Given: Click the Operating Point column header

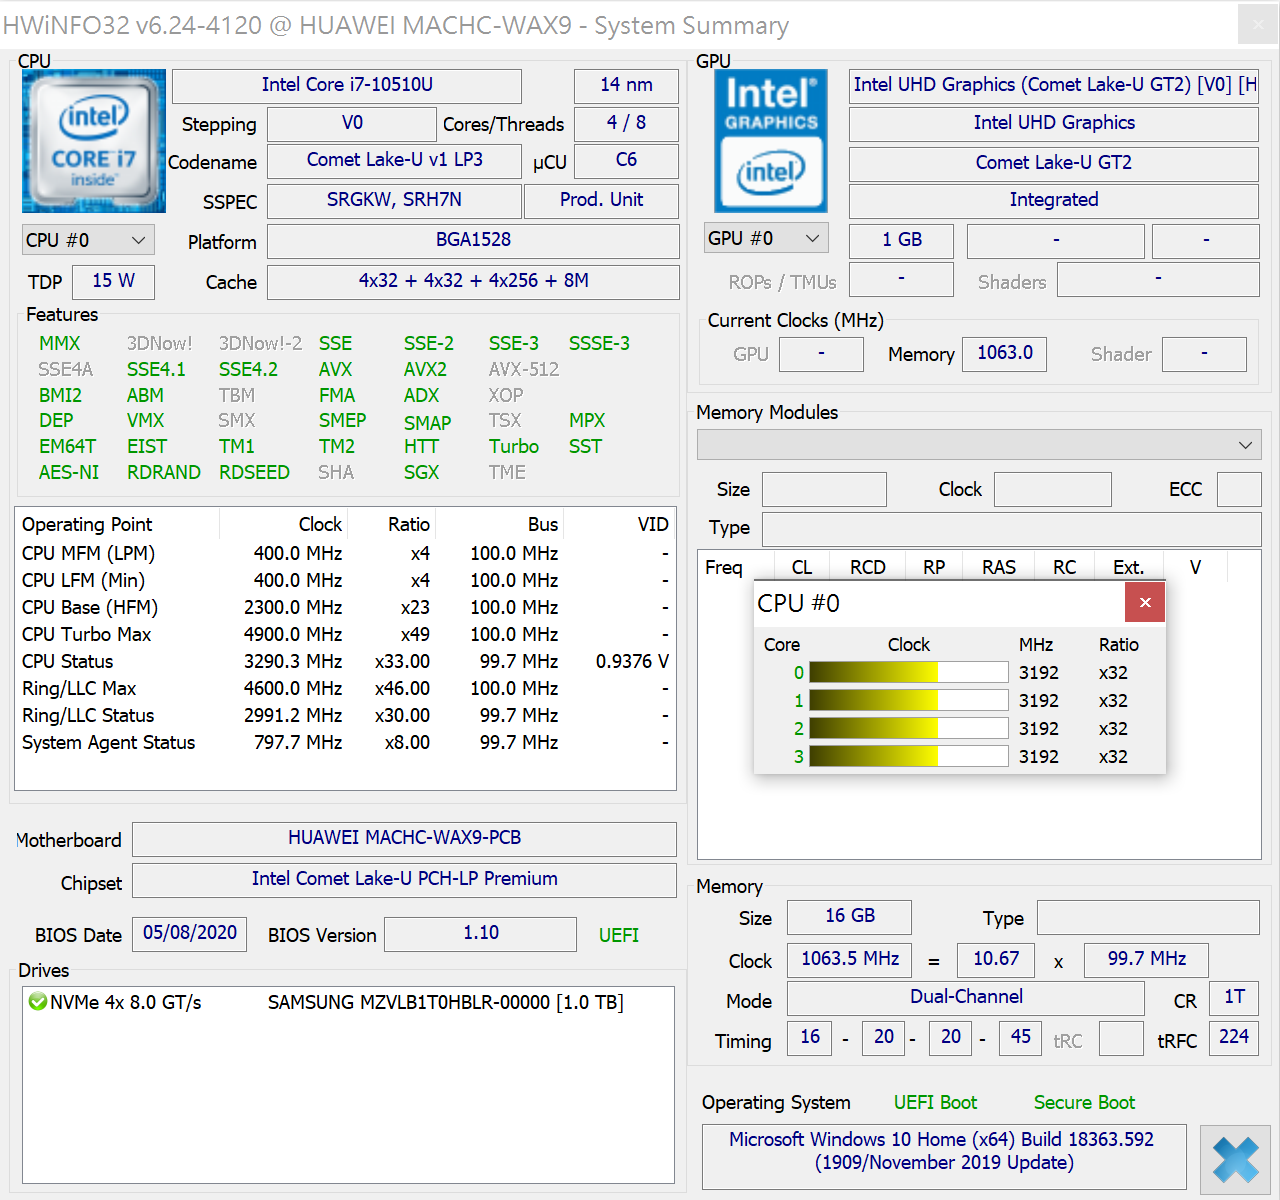Looking at the screenshot, I should [118, 524].
